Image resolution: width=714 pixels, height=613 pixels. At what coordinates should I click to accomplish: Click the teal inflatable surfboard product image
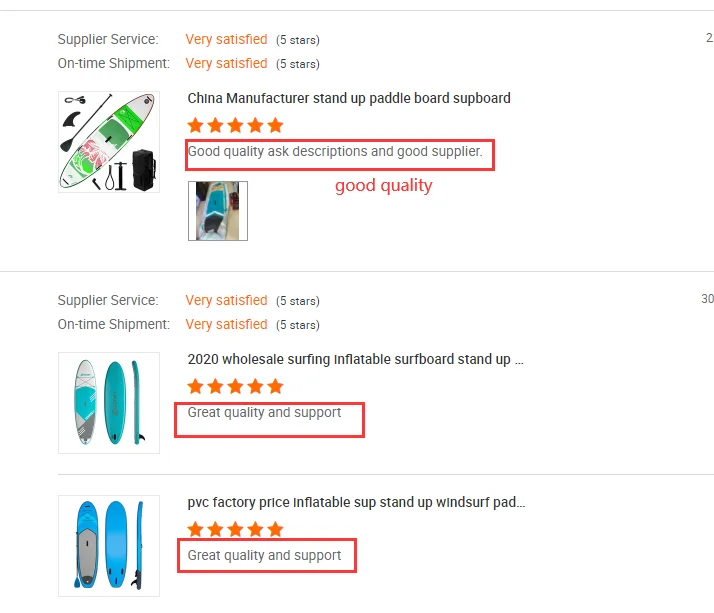(x=108, y=402)
